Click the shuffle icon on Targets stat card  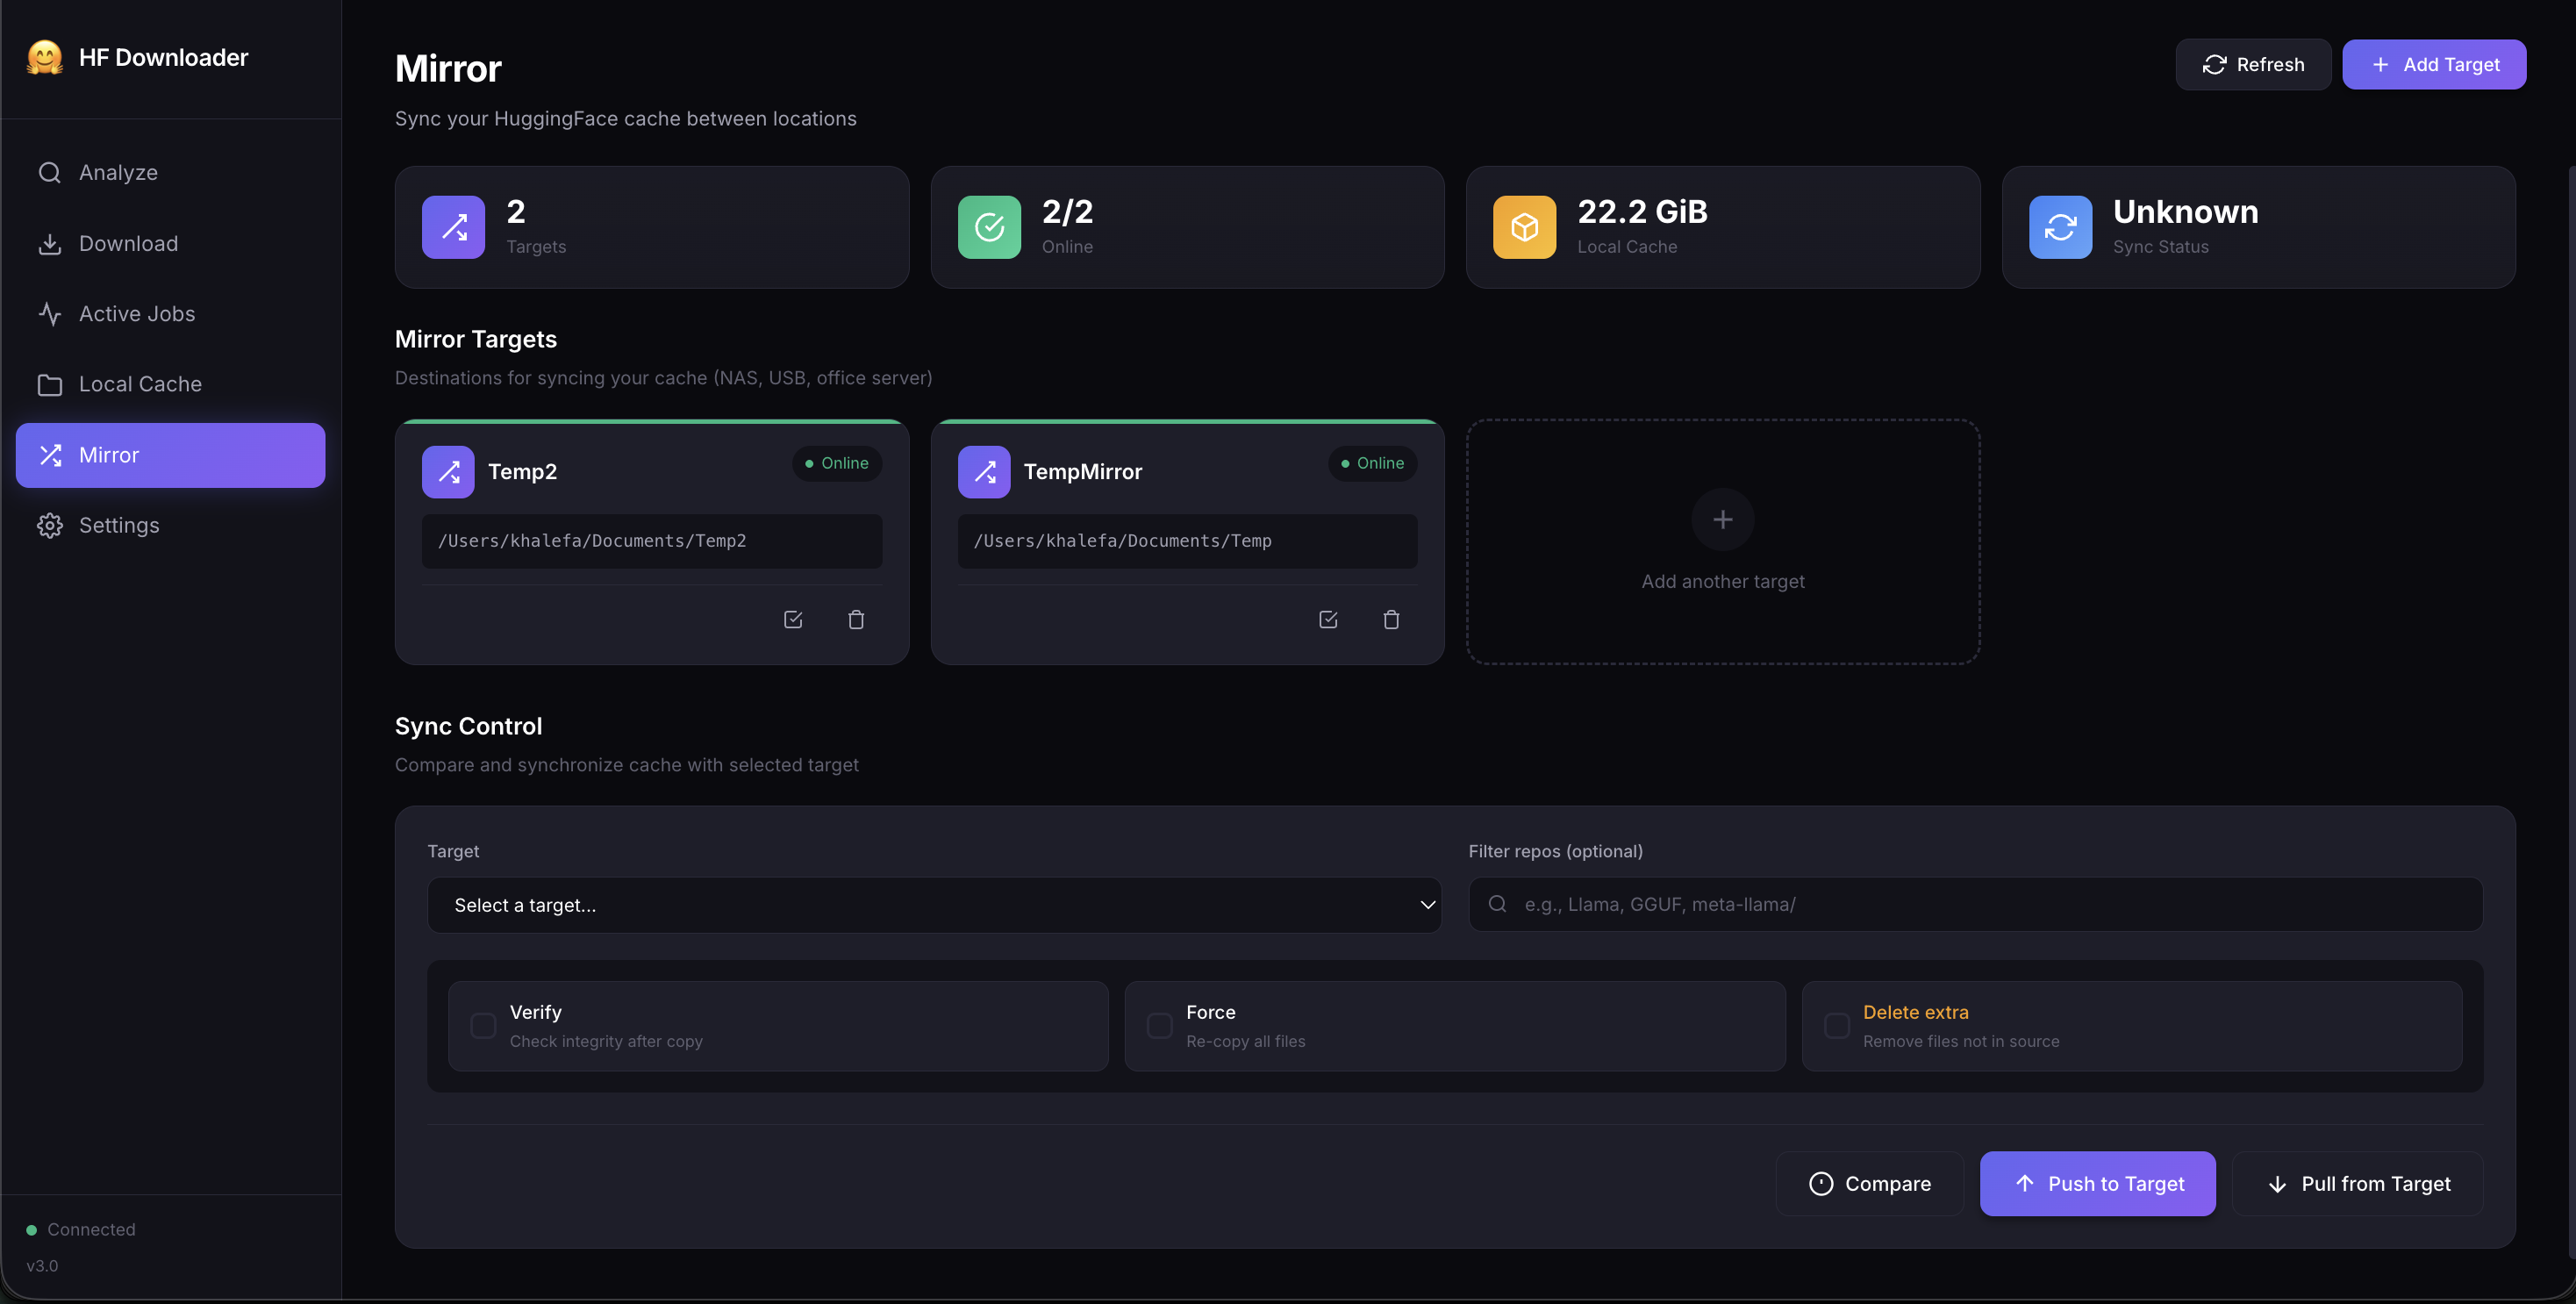pos(453,227)
